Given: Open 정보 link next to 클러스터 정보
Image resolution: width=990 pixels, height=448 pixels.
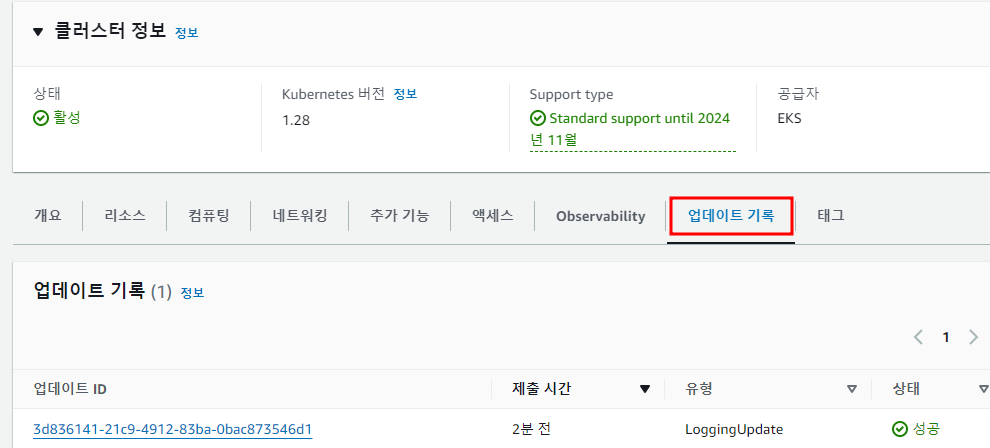Looking at the screenshot, I should (x=187, y=33).
